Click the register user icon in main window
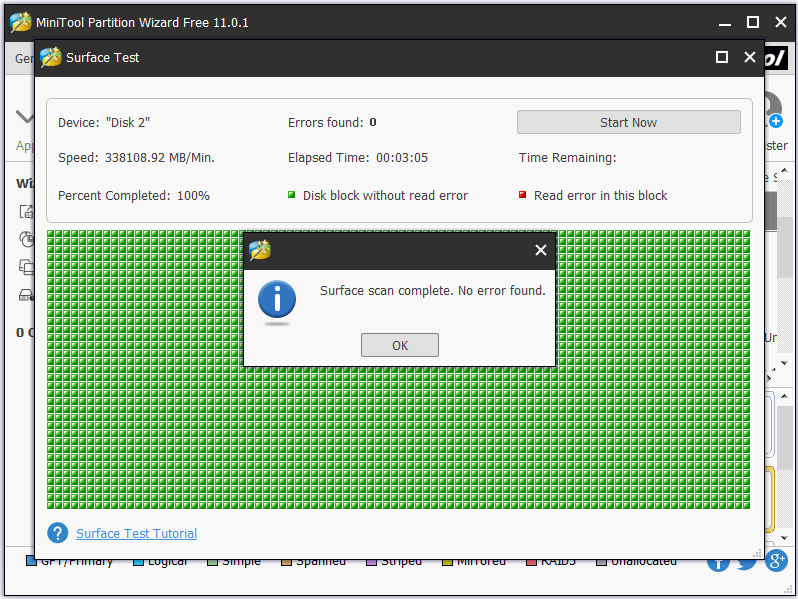 (x=772, y=109)
